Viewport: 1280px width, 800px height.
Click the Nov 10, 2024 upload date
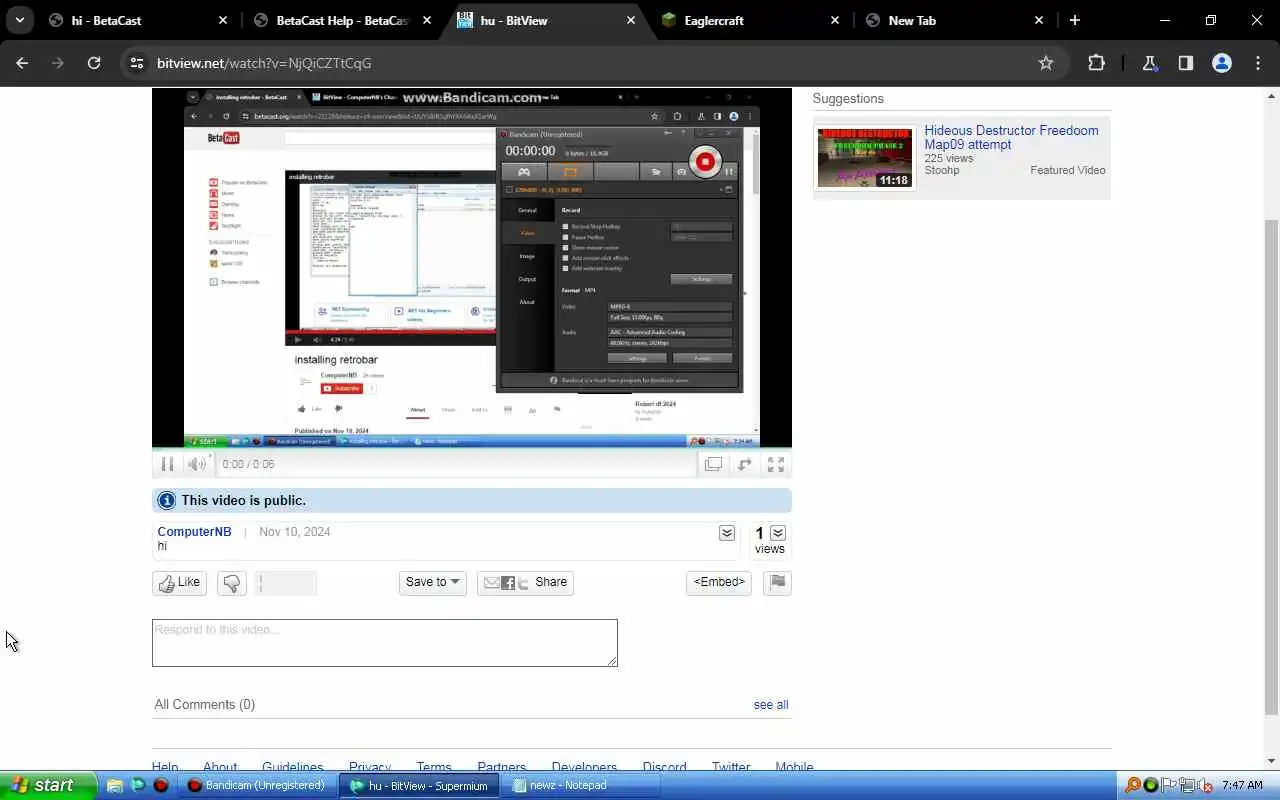point(294,532)
